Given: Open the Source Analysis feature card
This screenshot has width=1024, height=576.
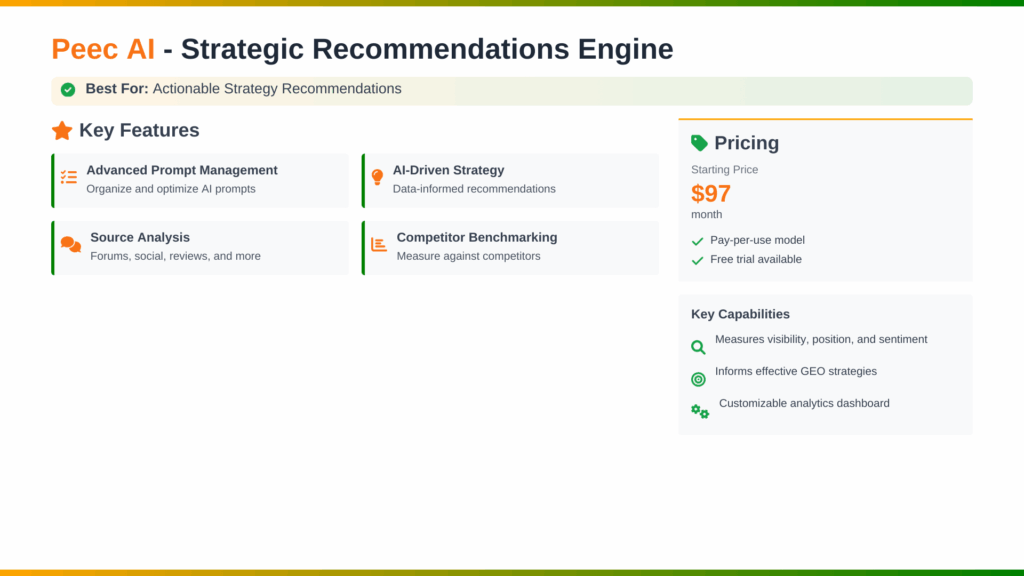Looking at the screenshot, I should point(200,247).
